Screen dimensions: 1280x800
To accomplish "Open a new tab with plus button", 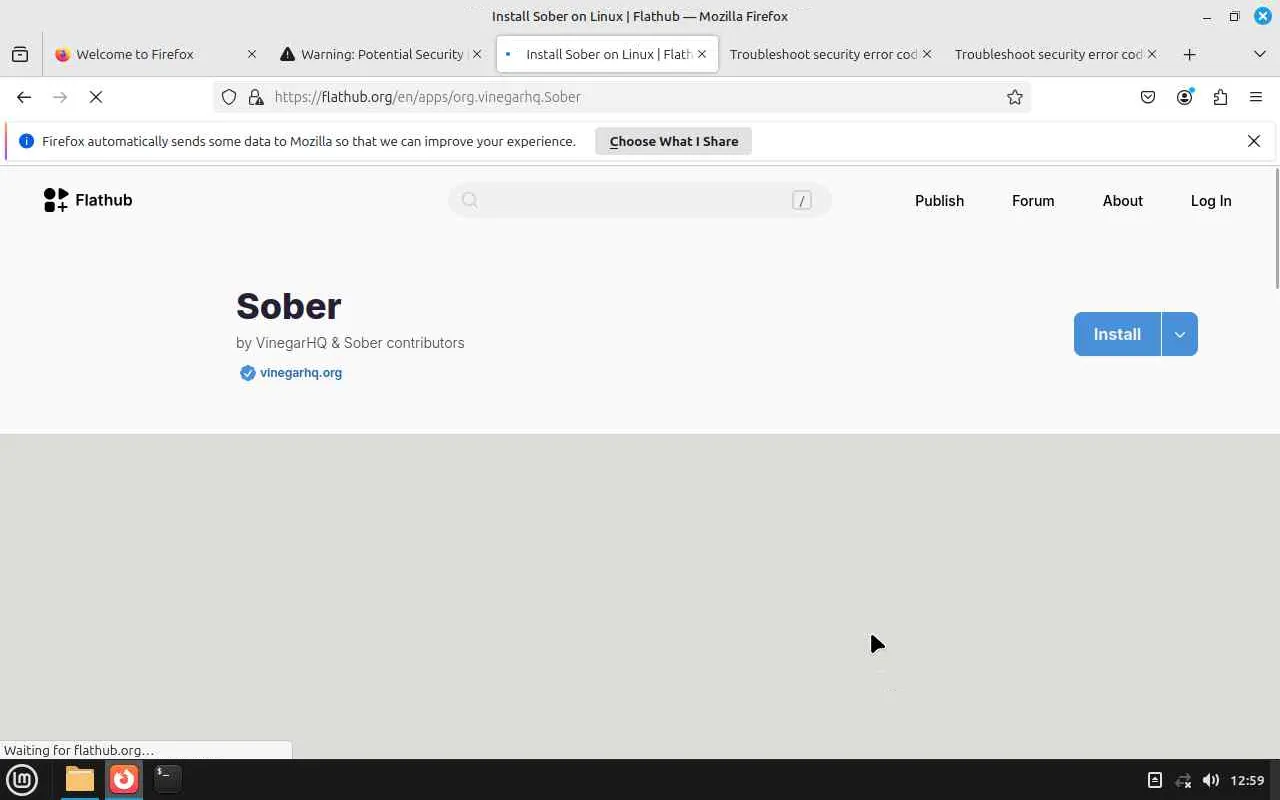I will [1189, 54].
